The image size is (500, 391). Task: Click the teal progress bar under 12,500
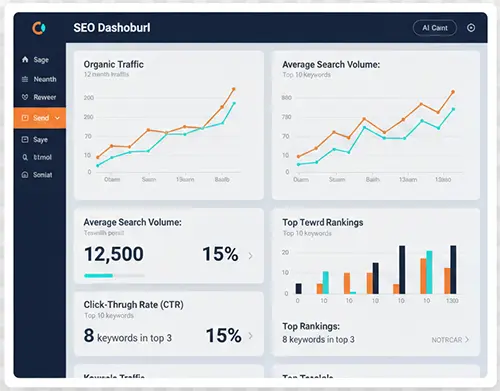[x=99, y=275]
